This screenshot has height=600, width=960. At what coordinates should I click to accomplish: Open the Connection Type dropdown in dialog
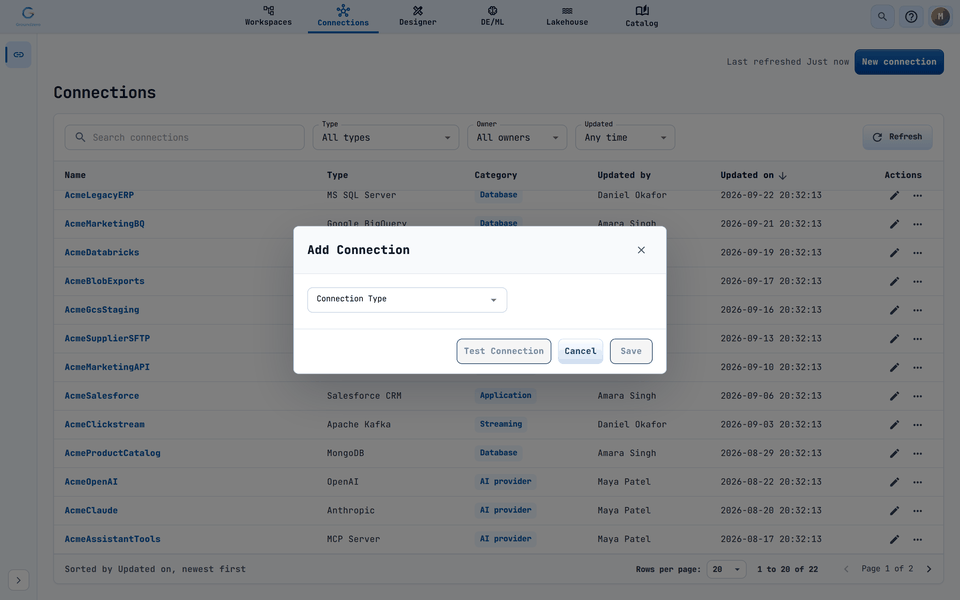(x=407, y=300)
